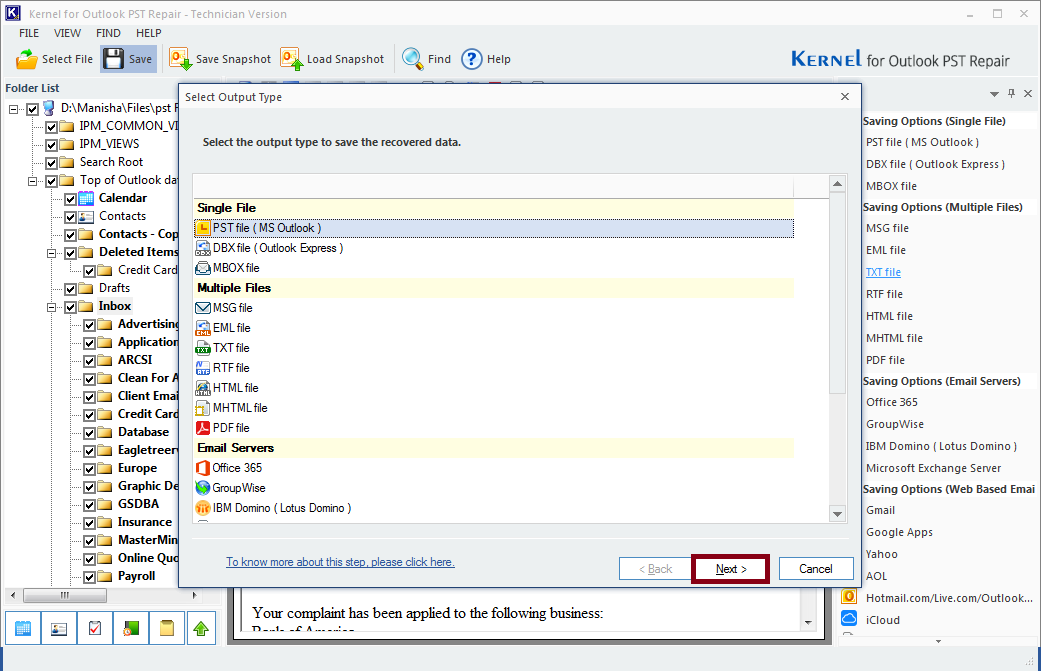Open the 'please click here' help link
The image size is (1041, 671).
pyautogui.click(x=340, y=562)
